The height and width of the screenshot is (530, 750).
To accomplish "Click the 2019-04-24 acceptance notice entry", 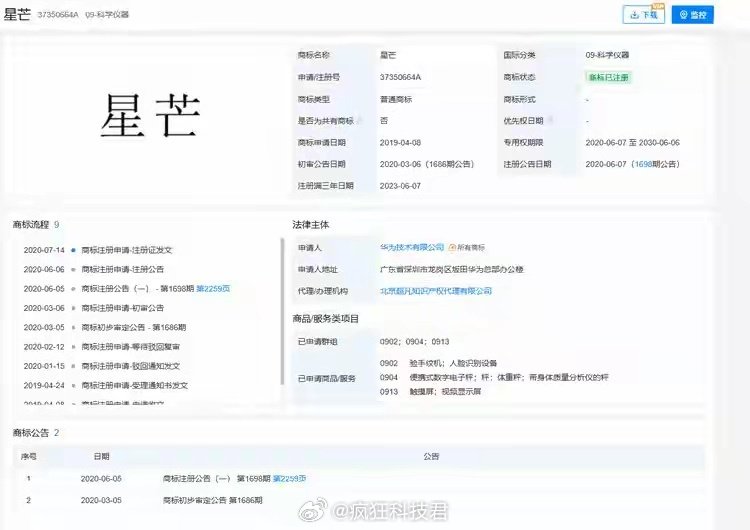I will (106, 385).
